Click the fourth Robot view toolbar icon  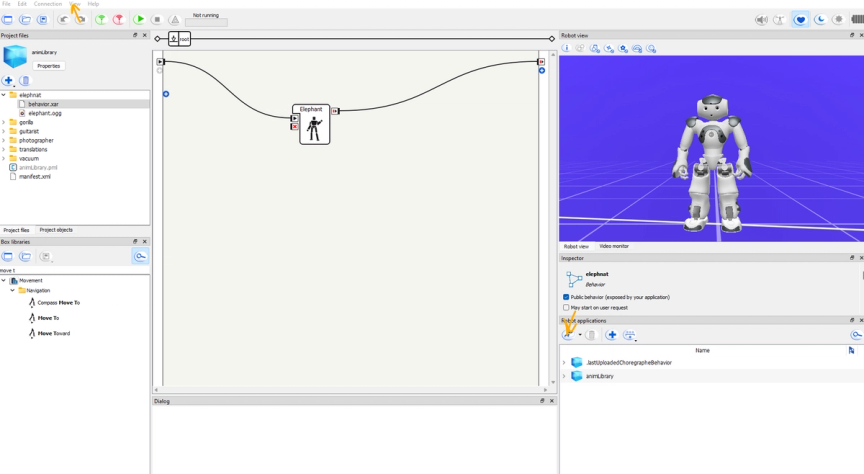tap(609, 49)
